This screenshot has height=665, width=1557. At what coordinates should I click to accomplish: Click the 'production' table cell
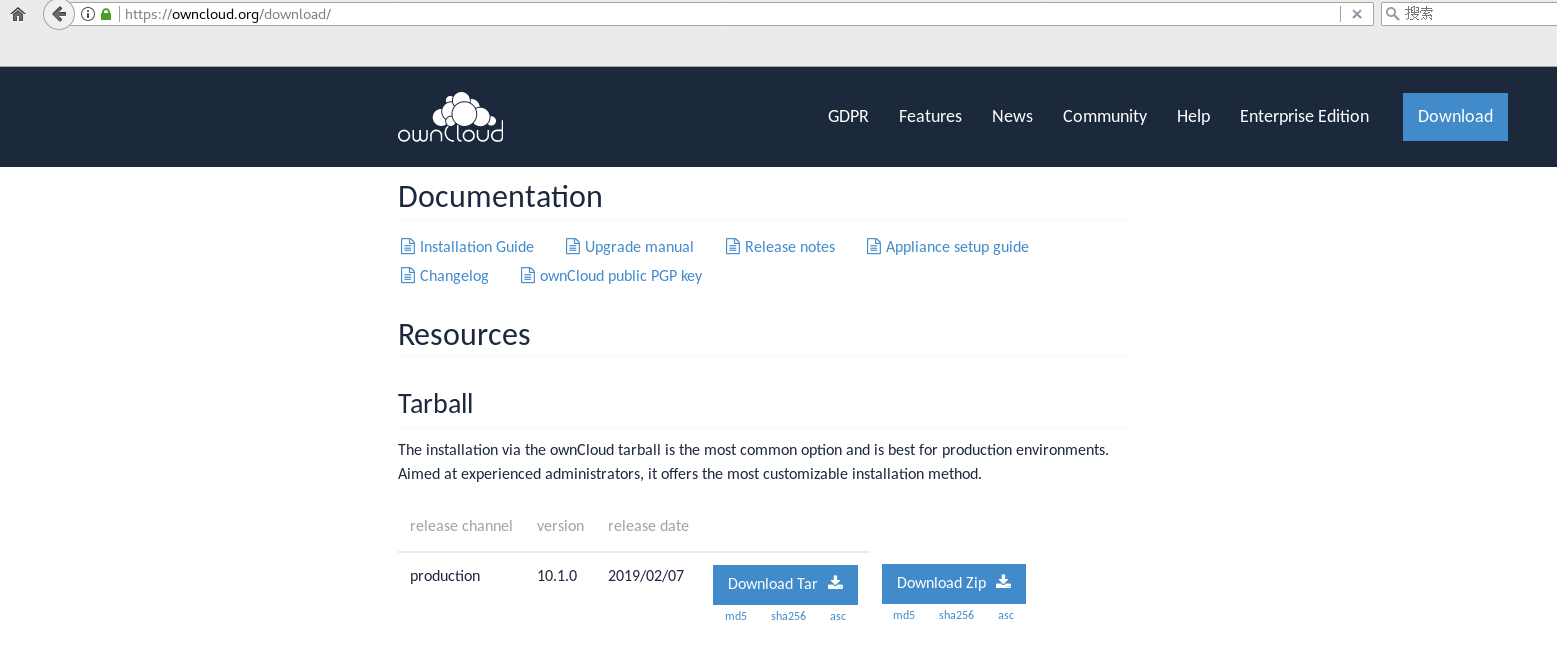point(445,576)
